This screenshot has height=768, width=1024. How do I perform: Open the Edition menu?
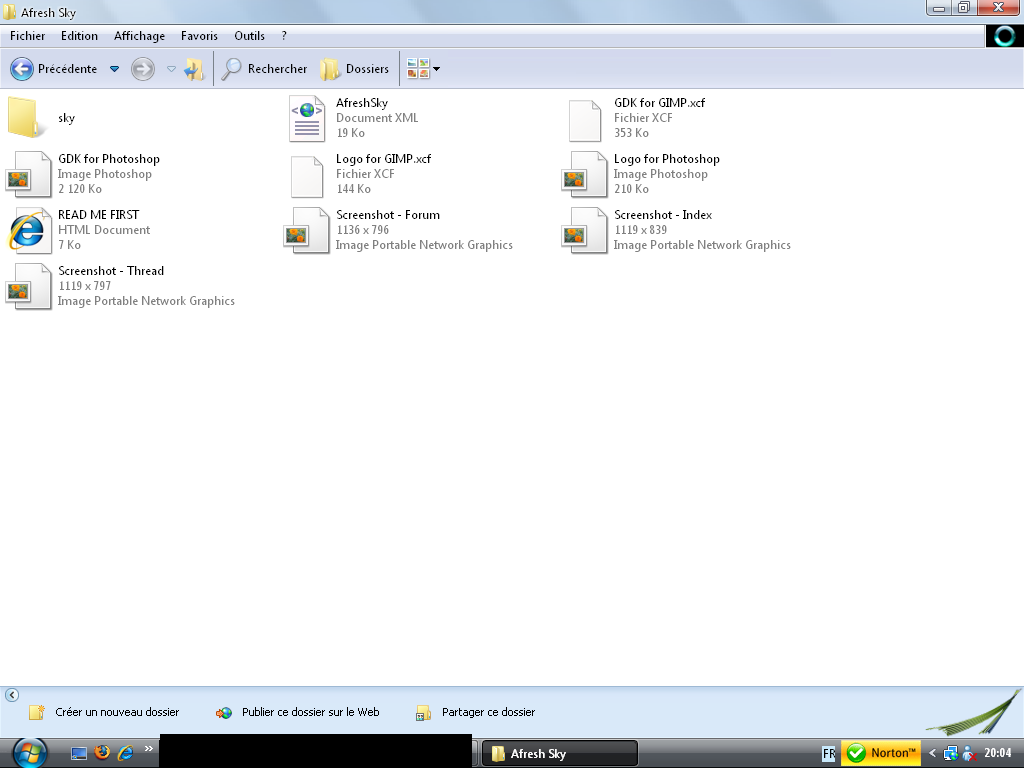pyautogui.click(x=79, y=36)
